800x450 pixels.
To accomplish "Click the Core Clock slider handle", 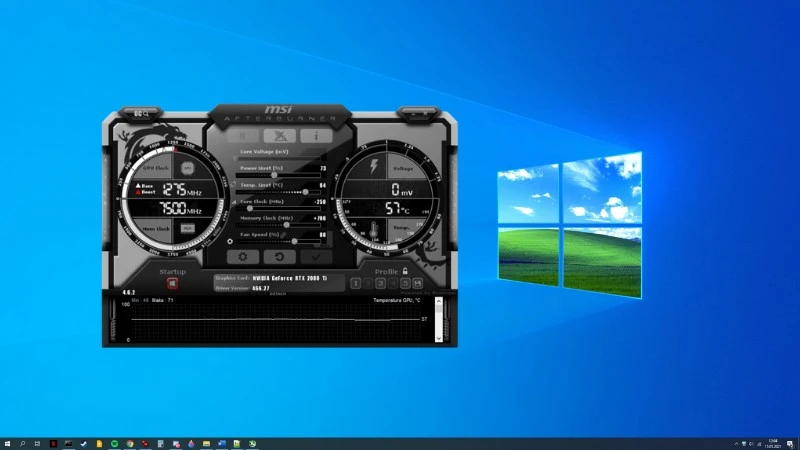I will [249, 208].
